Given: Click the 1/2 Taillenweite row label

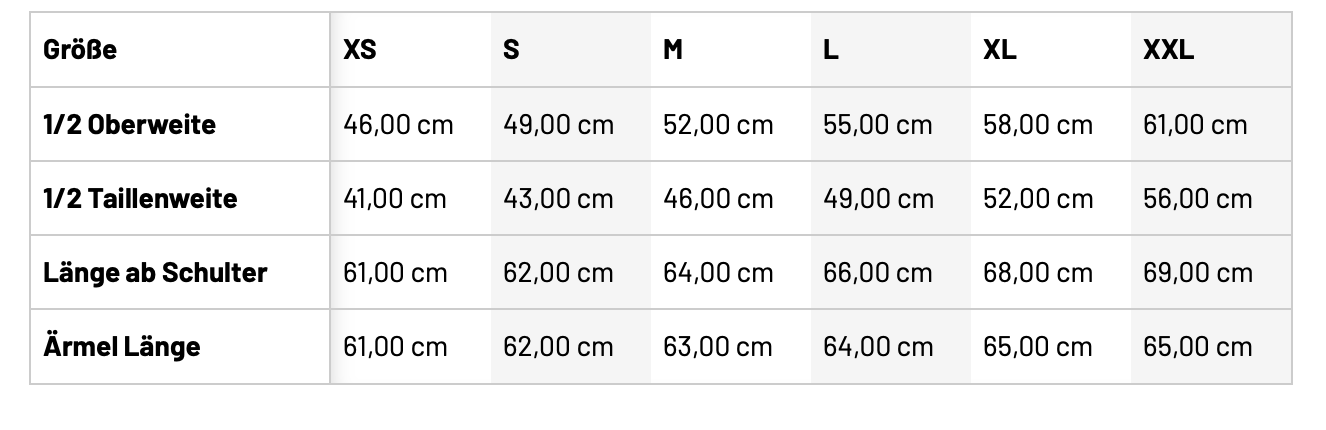Looking at the screenshot, I should [x=140, y=199].
